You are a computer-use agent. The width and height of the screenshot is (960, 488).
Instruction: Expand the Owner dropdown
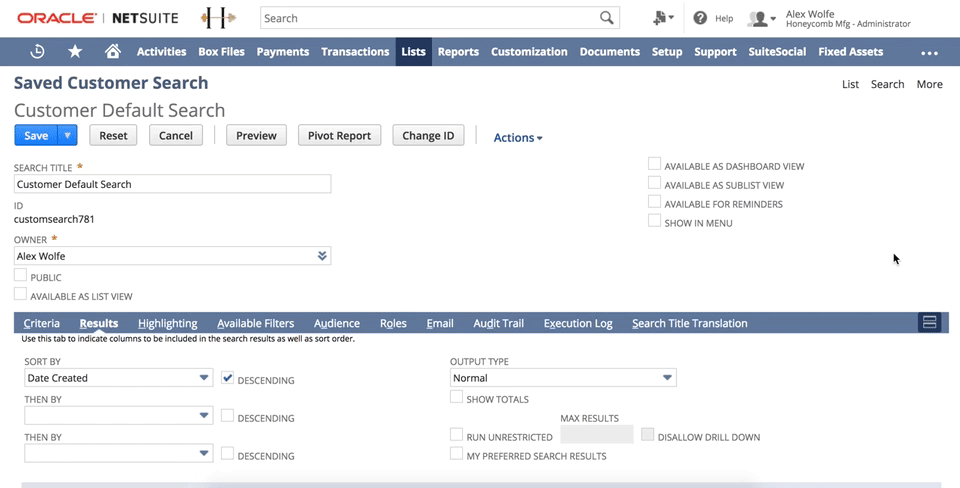pos(322,256)
